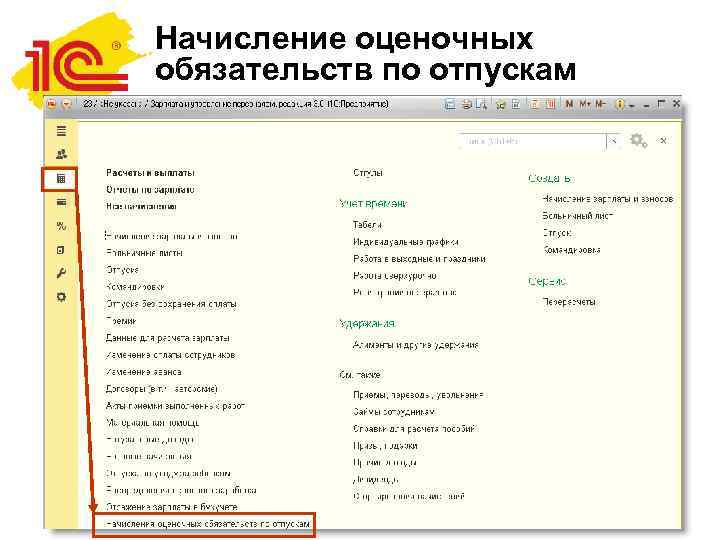The width and height of the screenshot is (720, 540).
Task: Open the personnel section with the people icon
Action: click(61, 154)
